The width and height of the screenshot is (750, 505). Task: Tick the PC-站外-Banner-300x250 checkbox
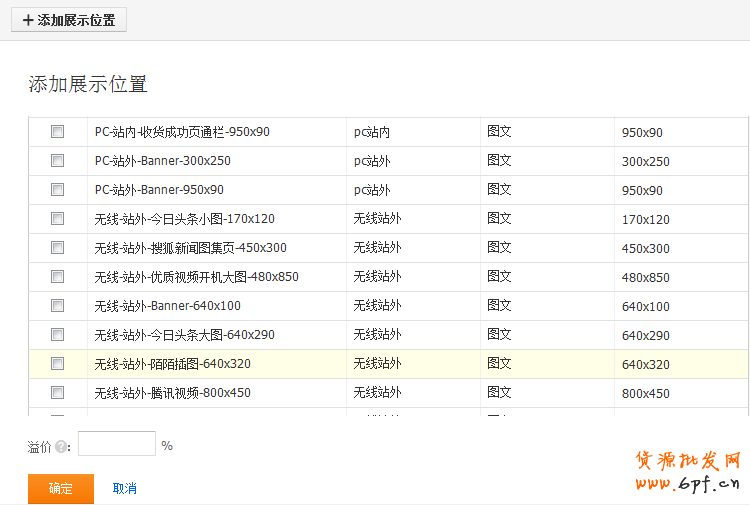[x=57, y=161]
